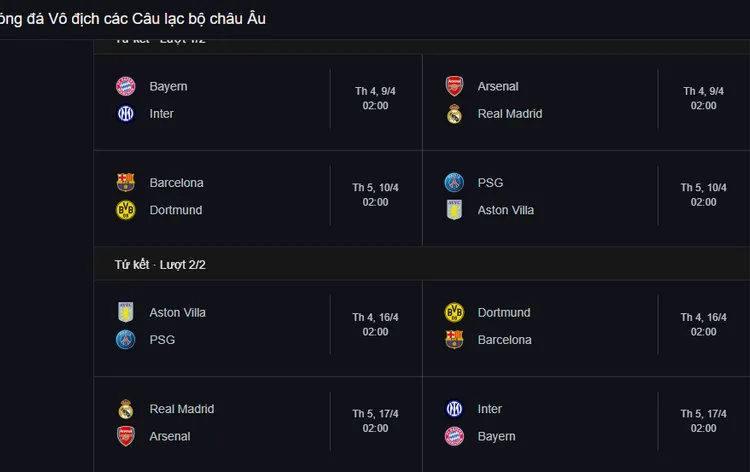Click Real Madrid crest above Arsenal

coord(126,409)
